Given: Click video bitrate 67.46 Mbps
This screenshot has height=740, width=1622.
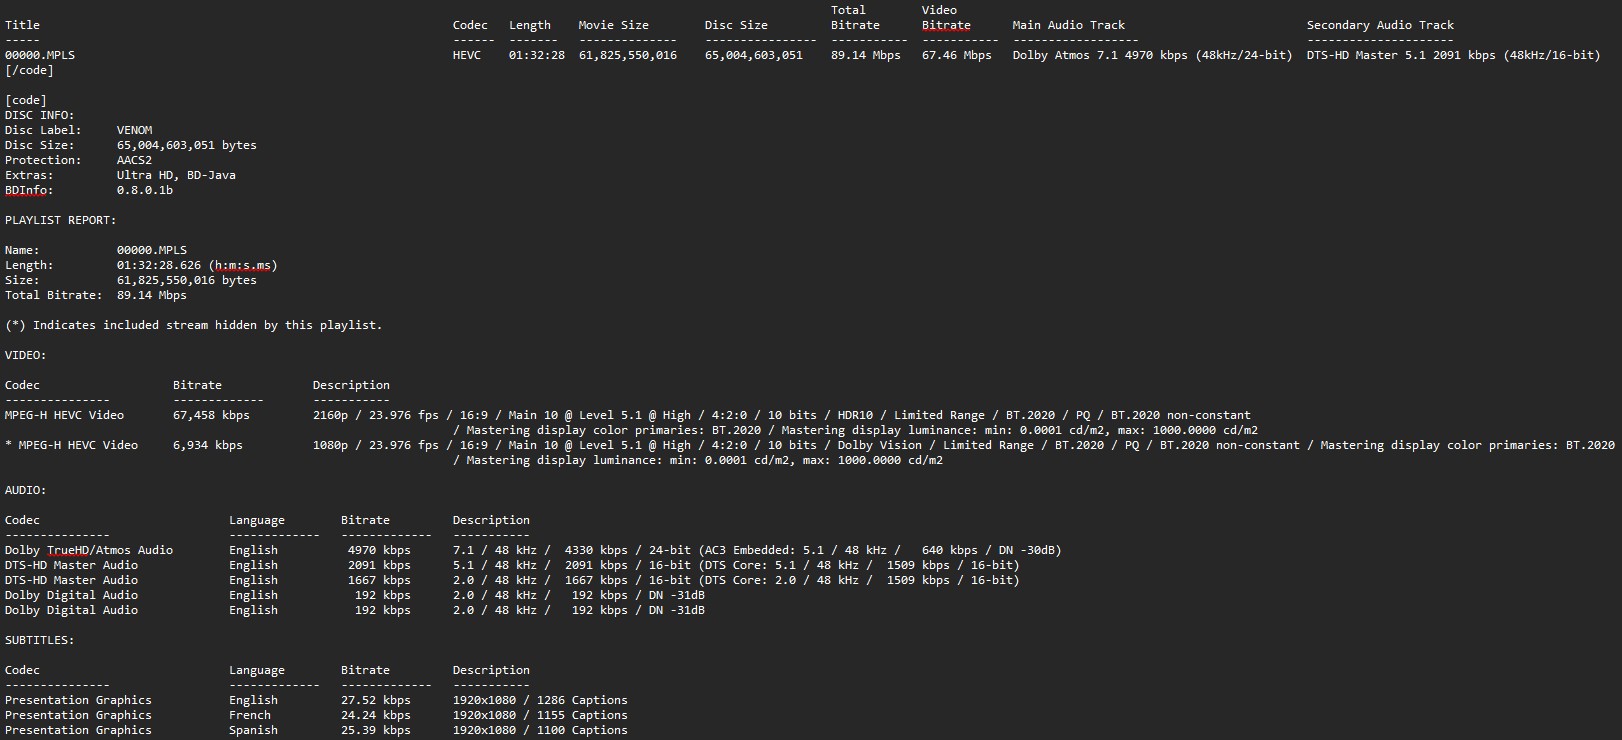Looking at the screenshot, I should tap(957, 55).
